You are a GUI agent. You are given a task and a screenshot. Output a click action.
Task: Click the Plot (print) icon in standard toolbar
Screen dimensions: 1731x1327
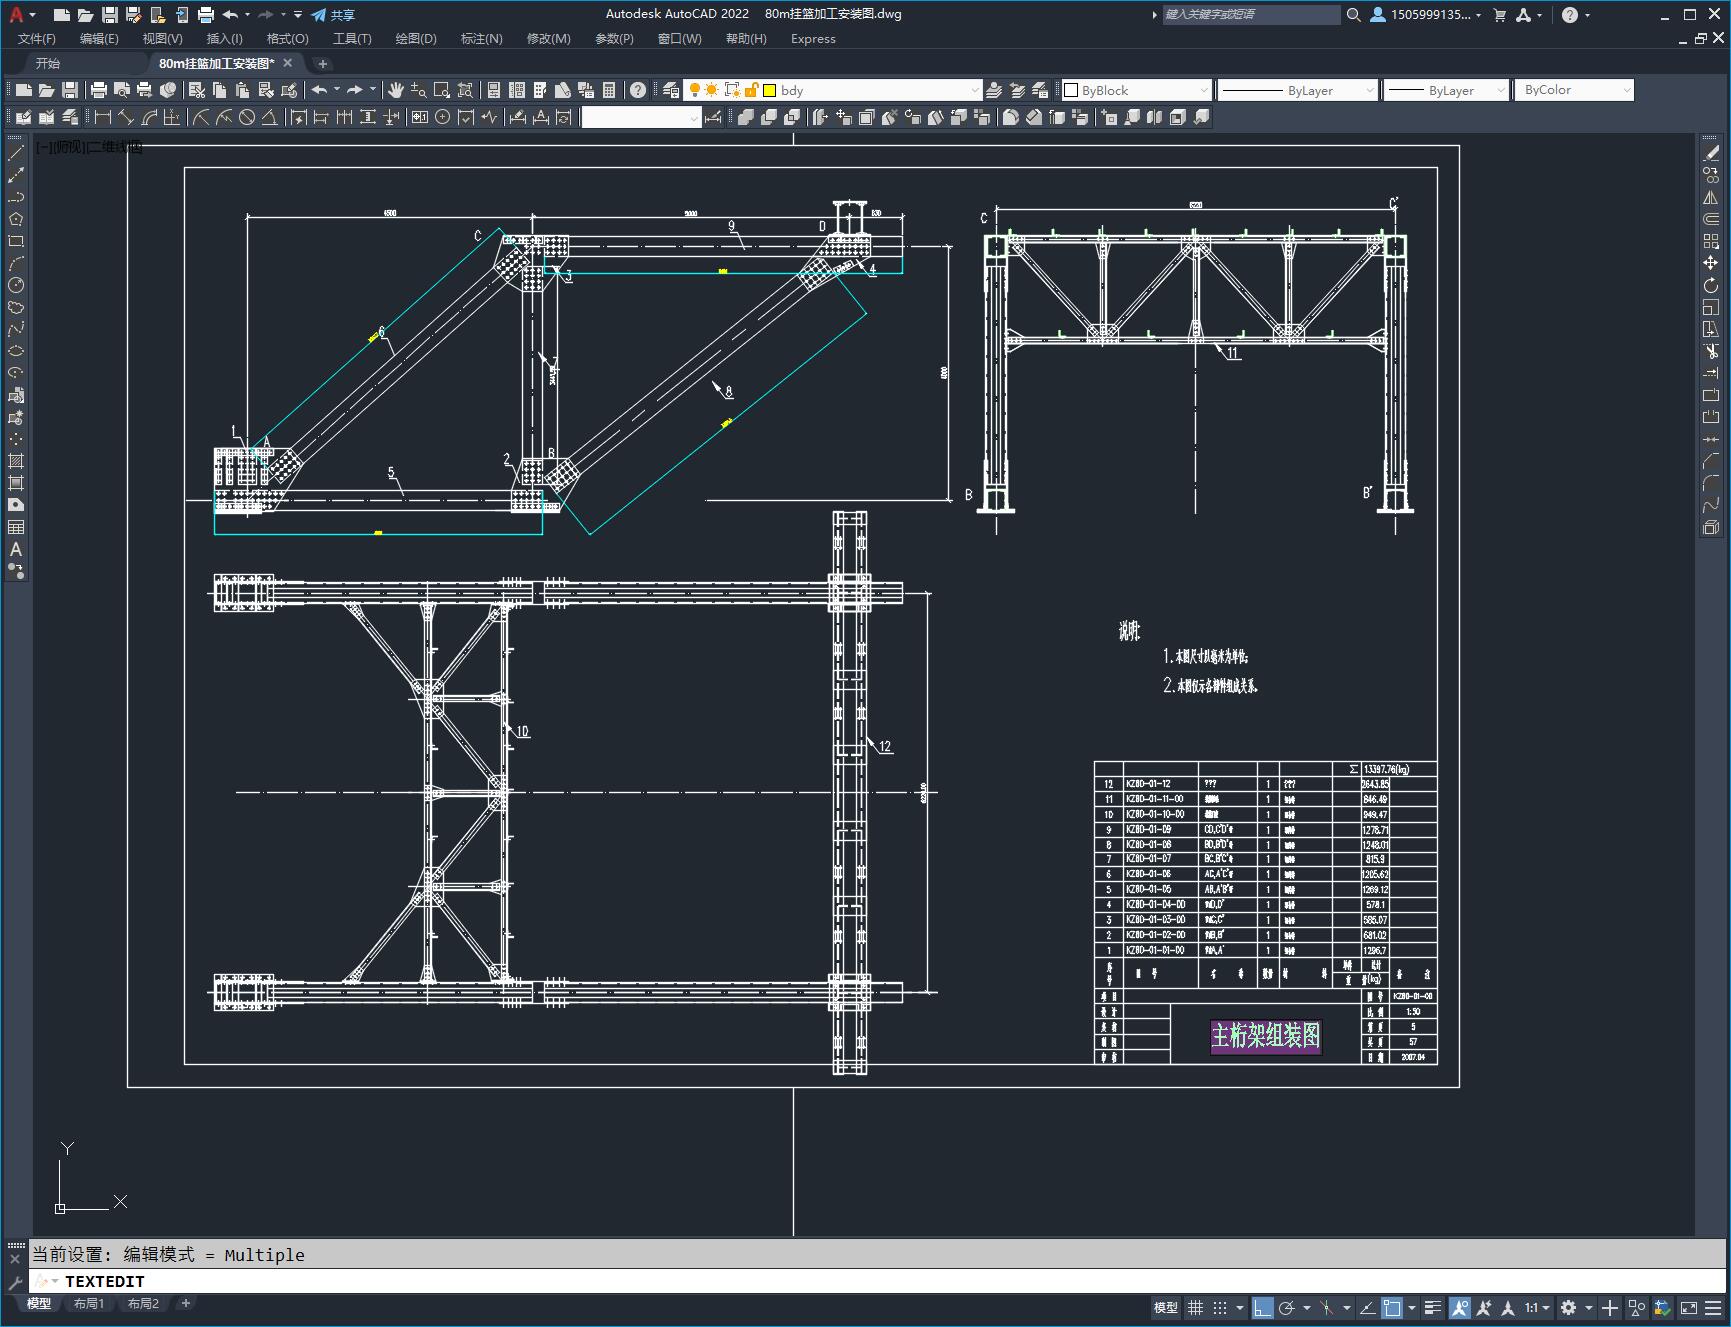99,90
